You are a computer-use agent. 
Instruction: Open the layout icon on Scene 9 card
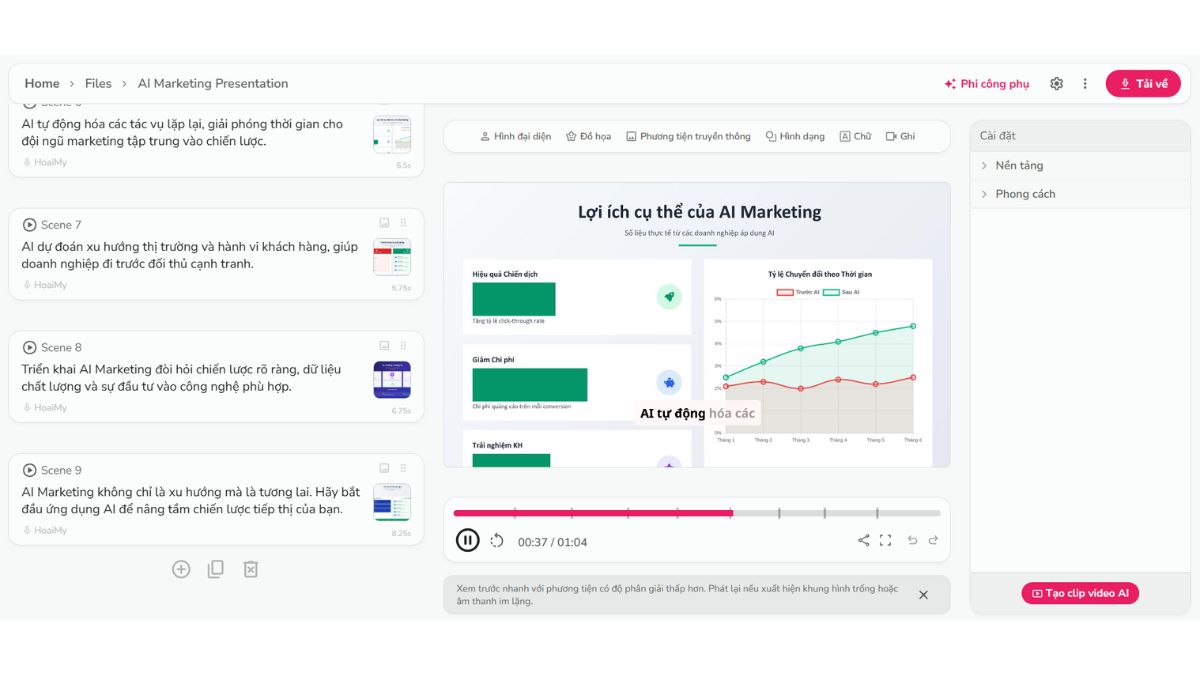coord(384,468)
